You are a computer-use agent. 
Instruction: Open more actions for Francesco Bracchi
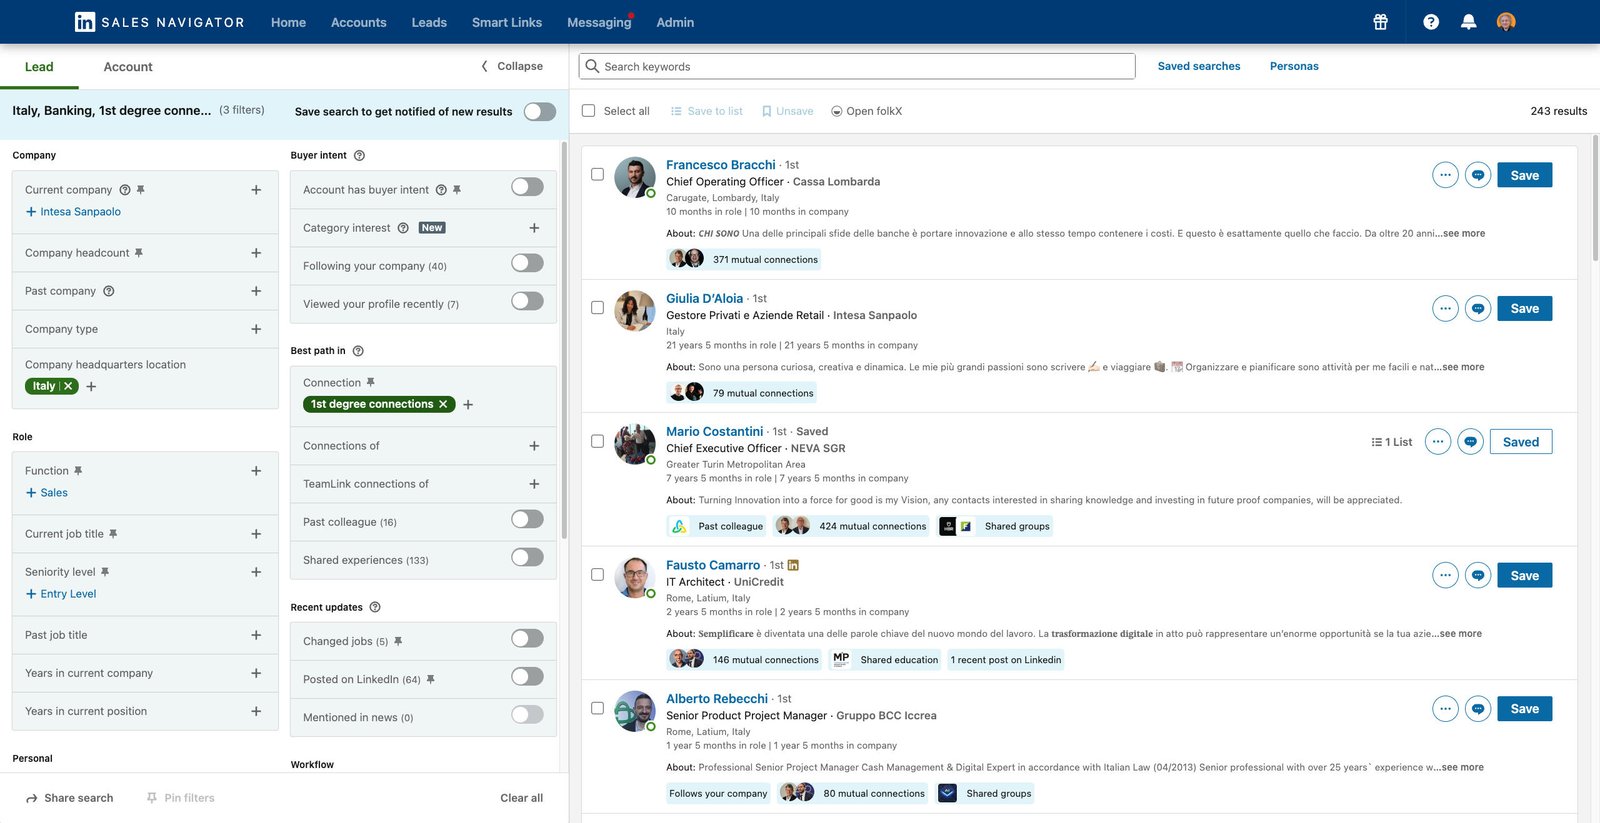tap(1445, 175)
